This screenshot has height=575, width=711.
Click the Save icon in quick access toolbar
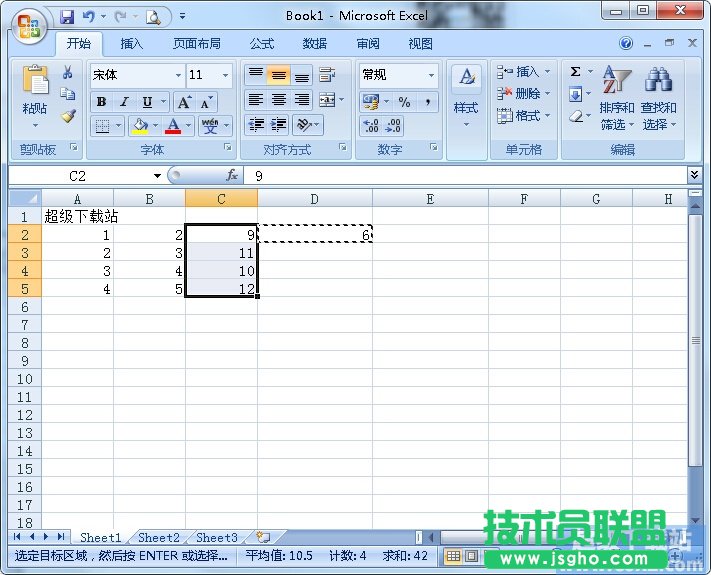click(x=67, y=16)
